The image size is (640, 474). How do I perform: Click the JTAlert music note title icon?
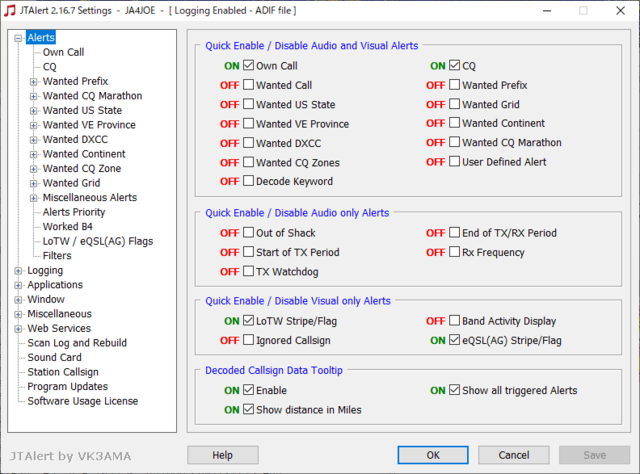pyautogui.click(x=9, y=11)
